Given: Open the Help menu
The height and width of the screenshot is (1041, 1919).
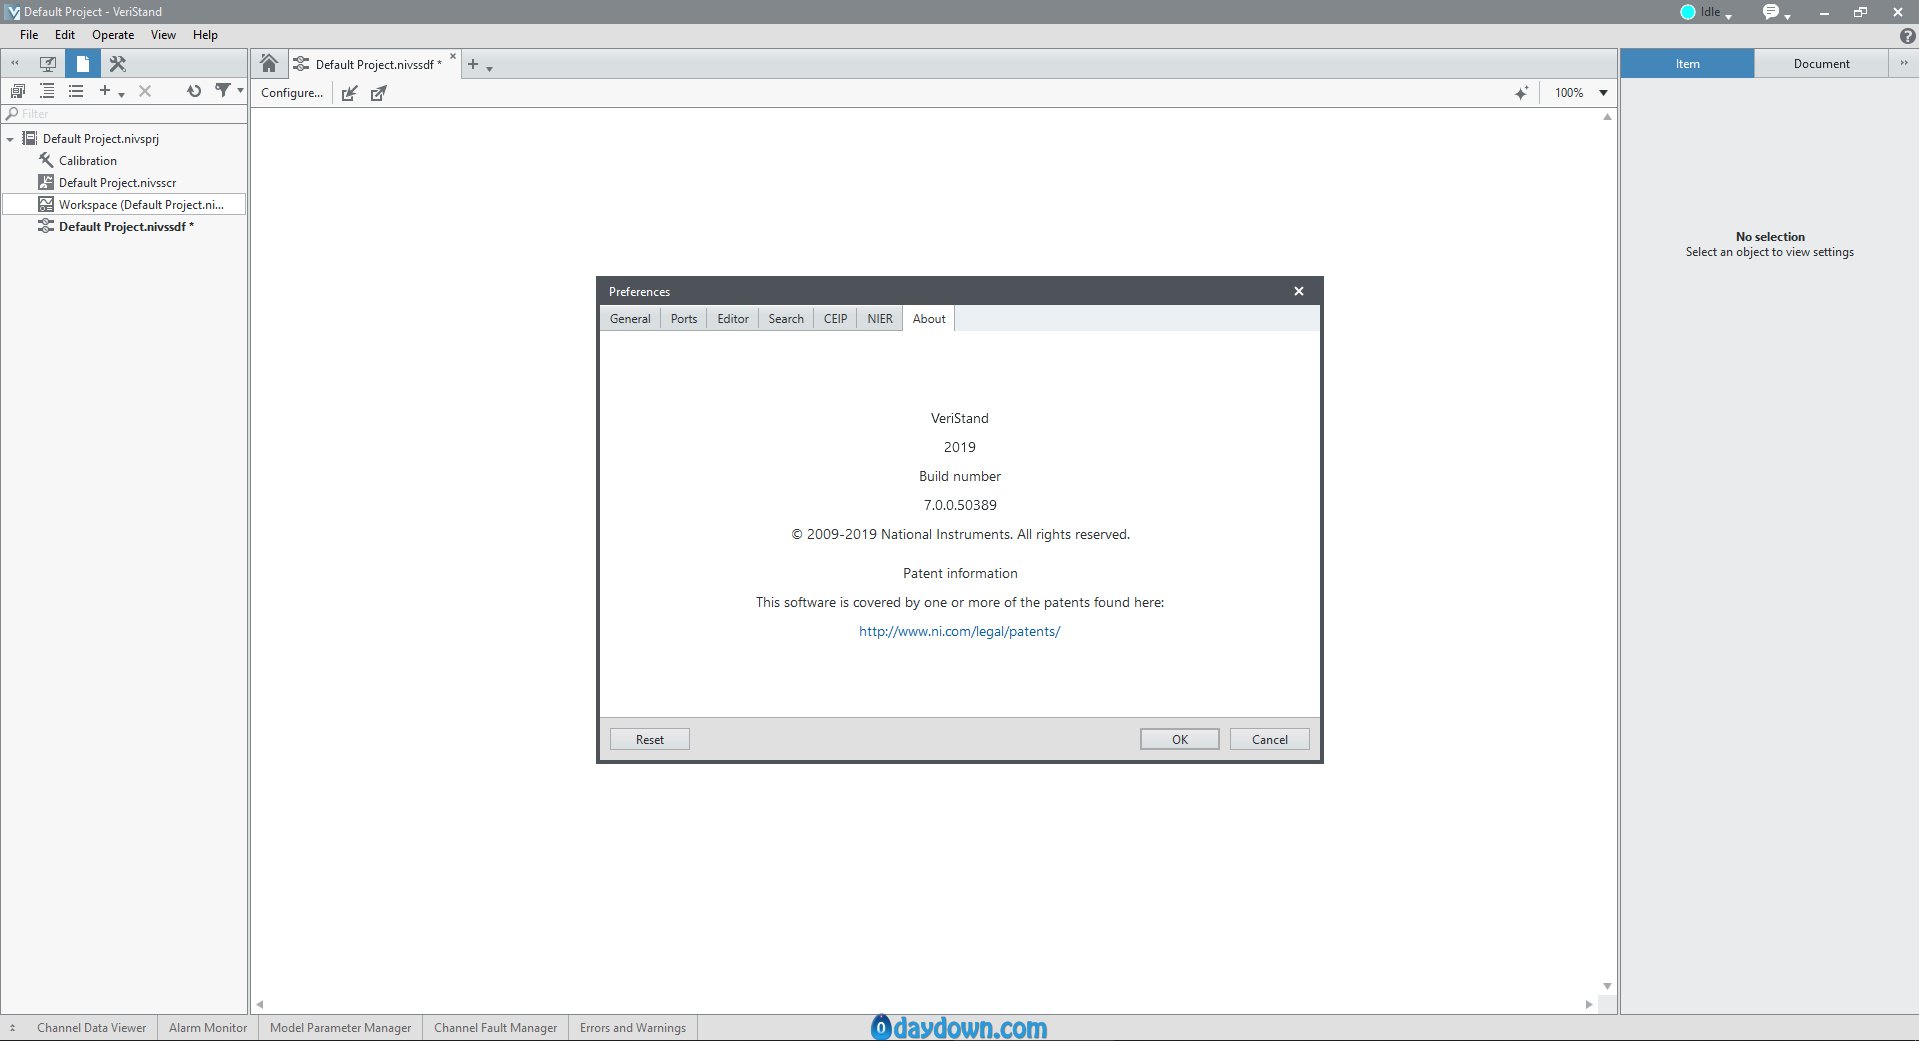Looking at the screenshot, I should pos(205,35).
